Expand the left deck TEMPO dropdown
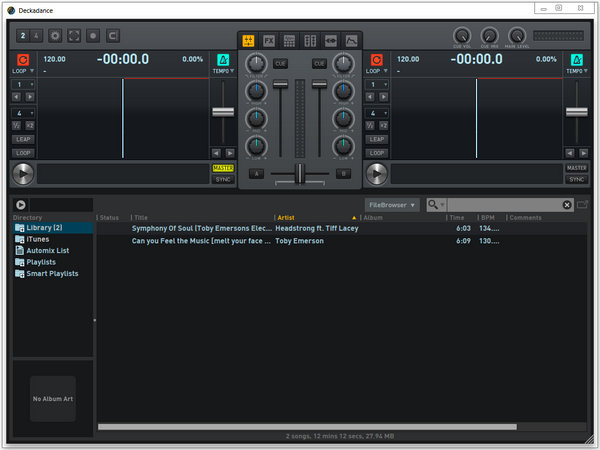The height and width of the screenshot is (450, 600). click(x=222, y=72)
